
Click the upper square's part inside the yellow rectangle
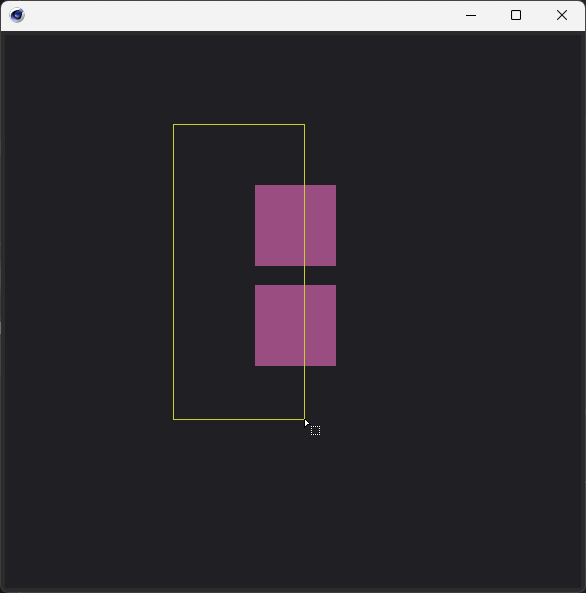[x=280, y=225]
